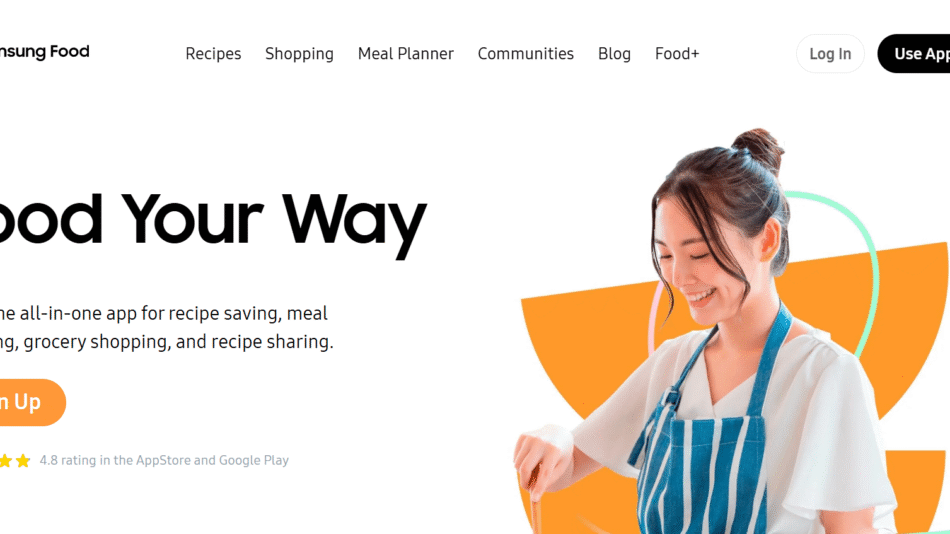The height and width of the screenshot is (534, 950).
Task: Open the Blog link
Action: coord(614,54)
